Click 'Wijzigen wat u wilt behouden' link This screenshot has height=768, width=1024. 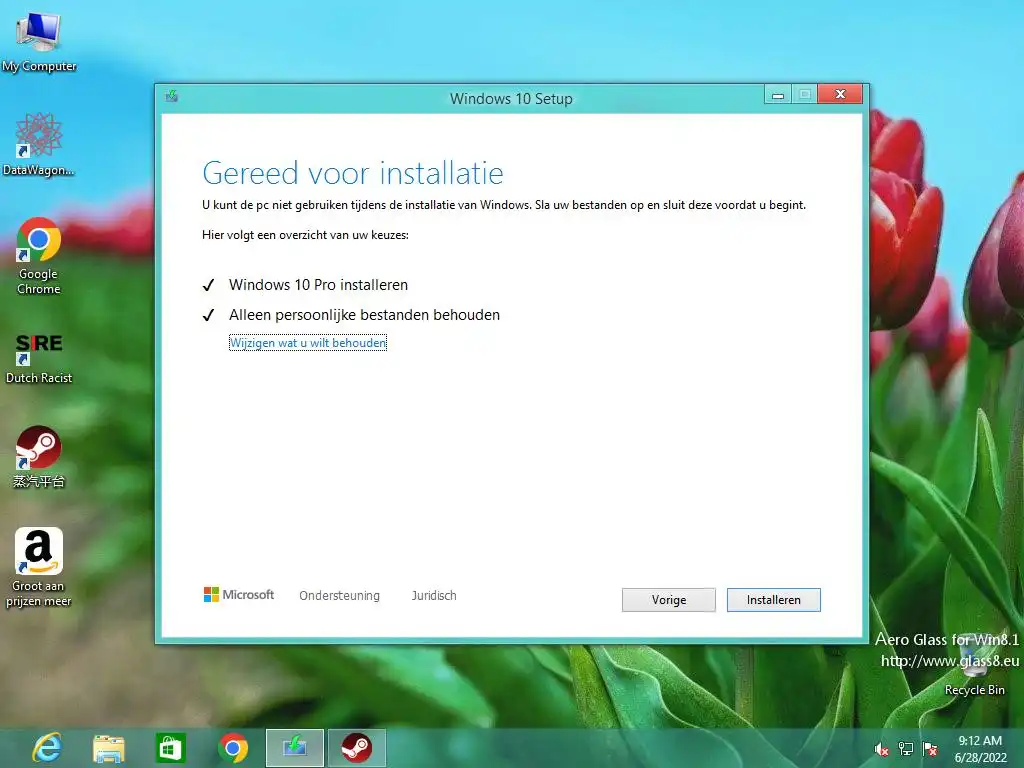click(x=308, y=343)
